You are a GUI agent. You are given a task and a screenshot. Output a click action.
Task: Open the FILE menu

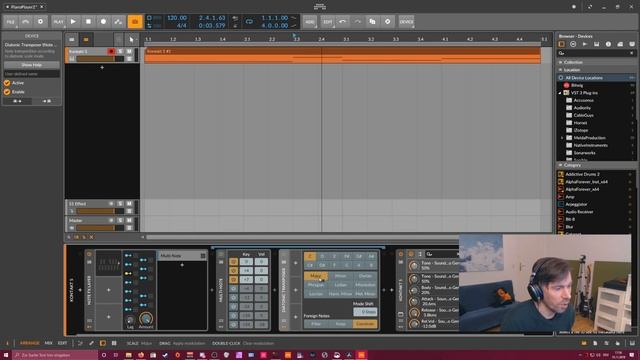(11, 22)
